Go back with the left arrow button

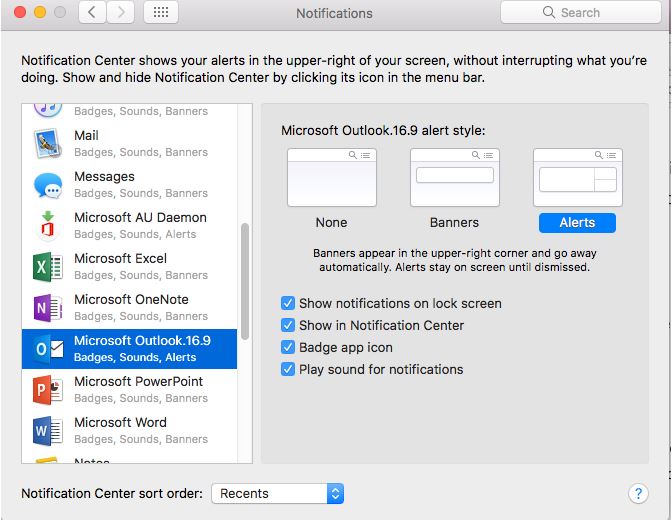[92, 12]
